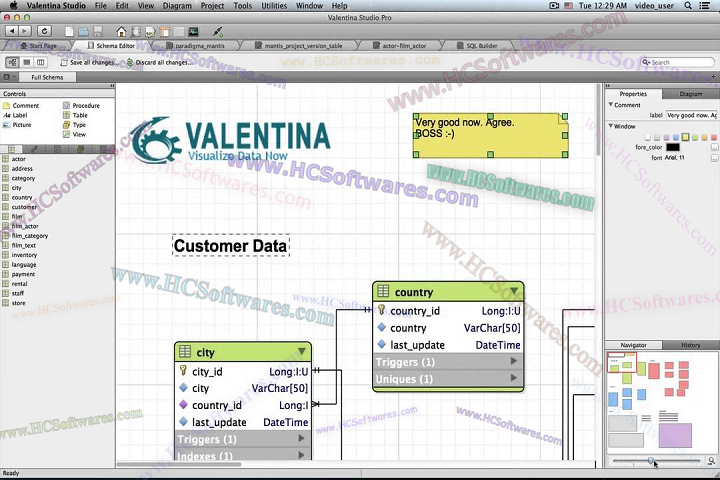Choose the green window color swatch
Screen dimensions: 720x480
[695, 137]
